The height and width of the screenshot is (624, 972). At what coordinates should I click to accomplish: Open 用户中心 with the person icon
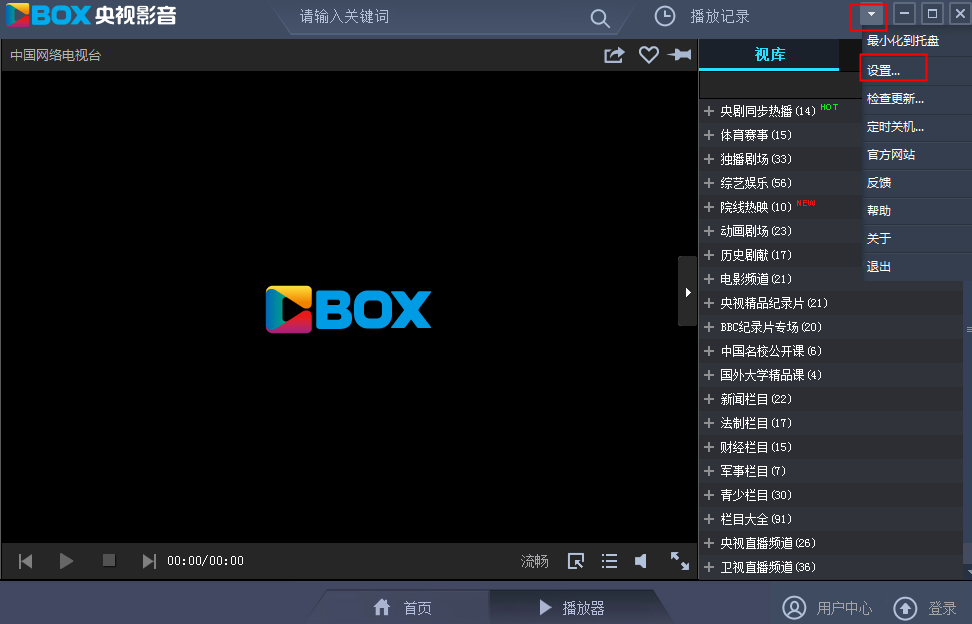click(x=794, y=607)
